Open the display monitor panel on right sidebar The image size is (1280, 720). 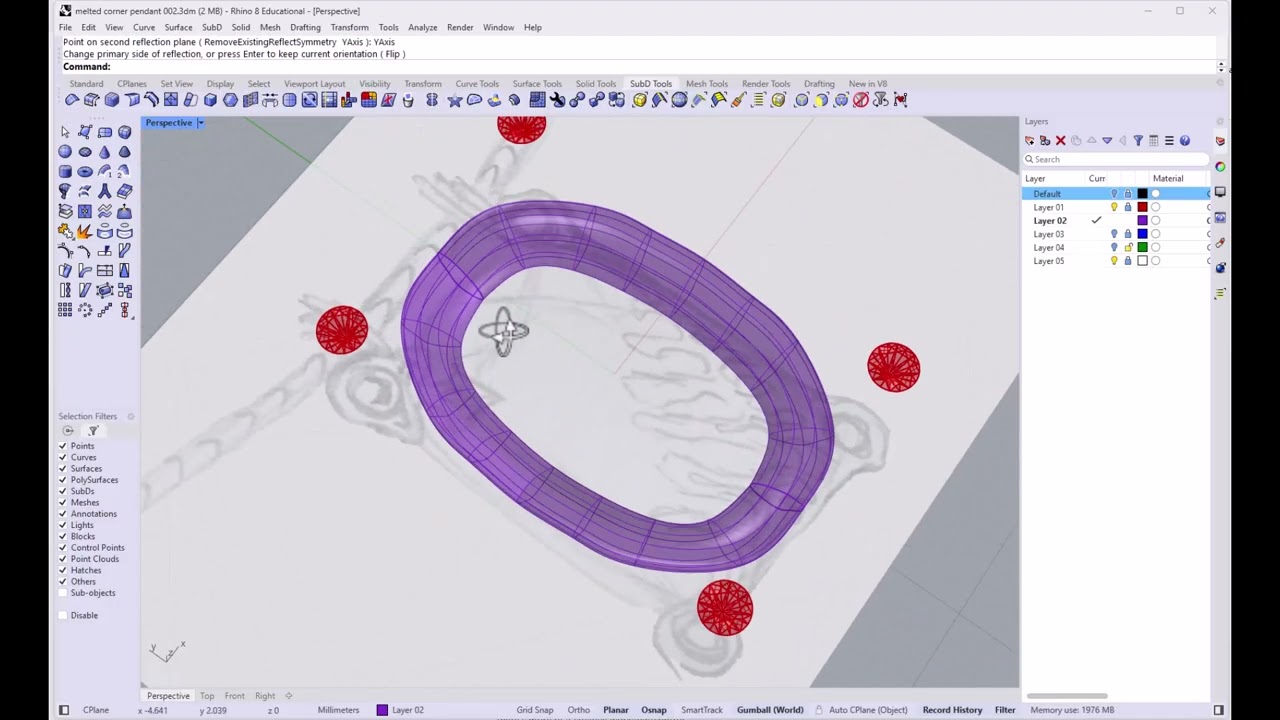[x=1220, y=192]
